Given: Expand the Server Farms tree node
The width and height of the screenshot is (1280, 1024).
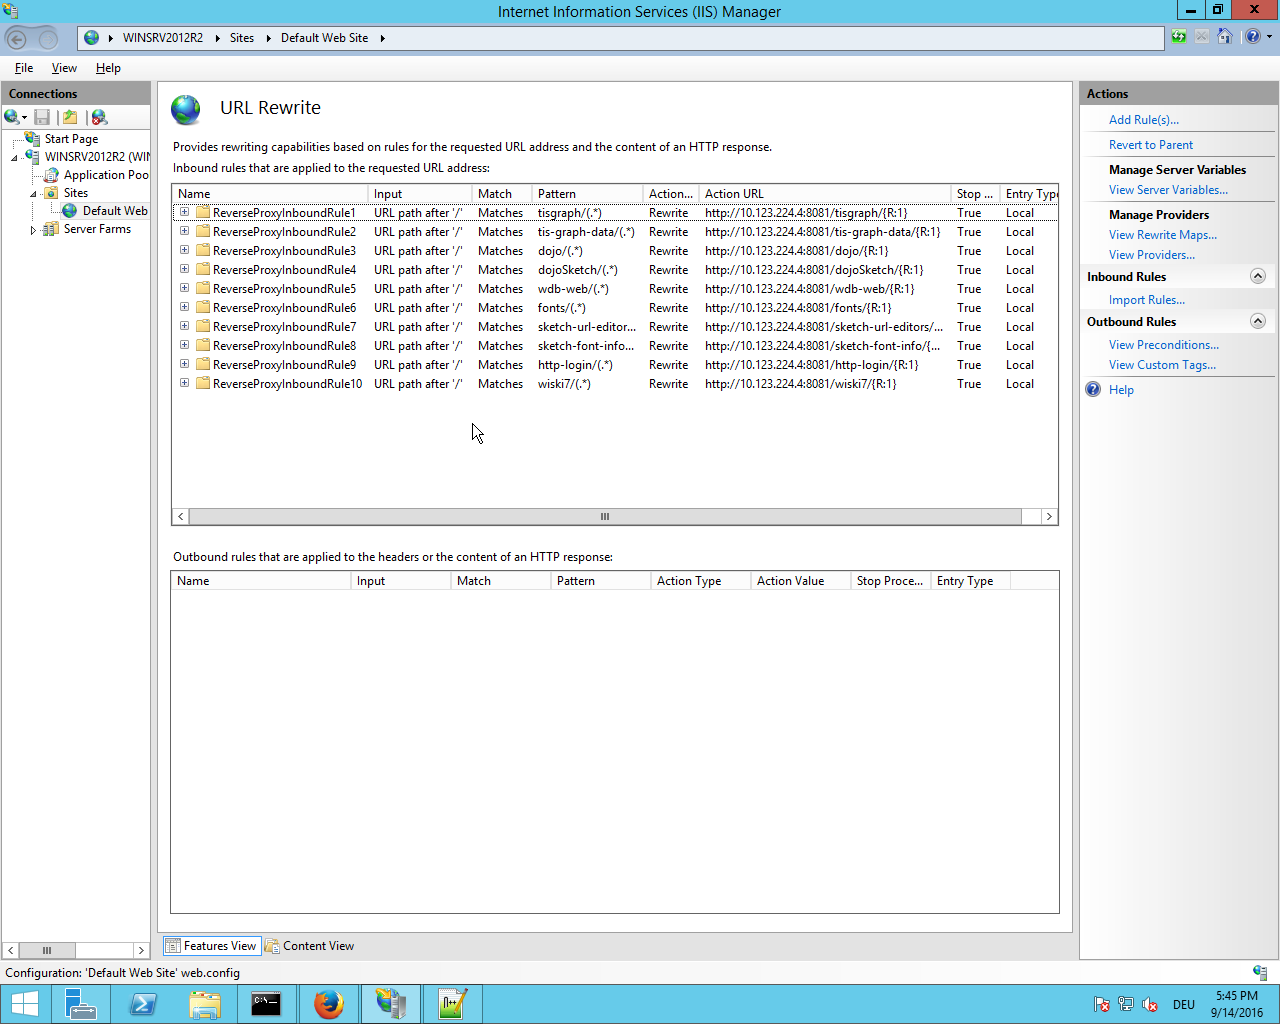Looking at the screenshot, I should coord(33,229).
